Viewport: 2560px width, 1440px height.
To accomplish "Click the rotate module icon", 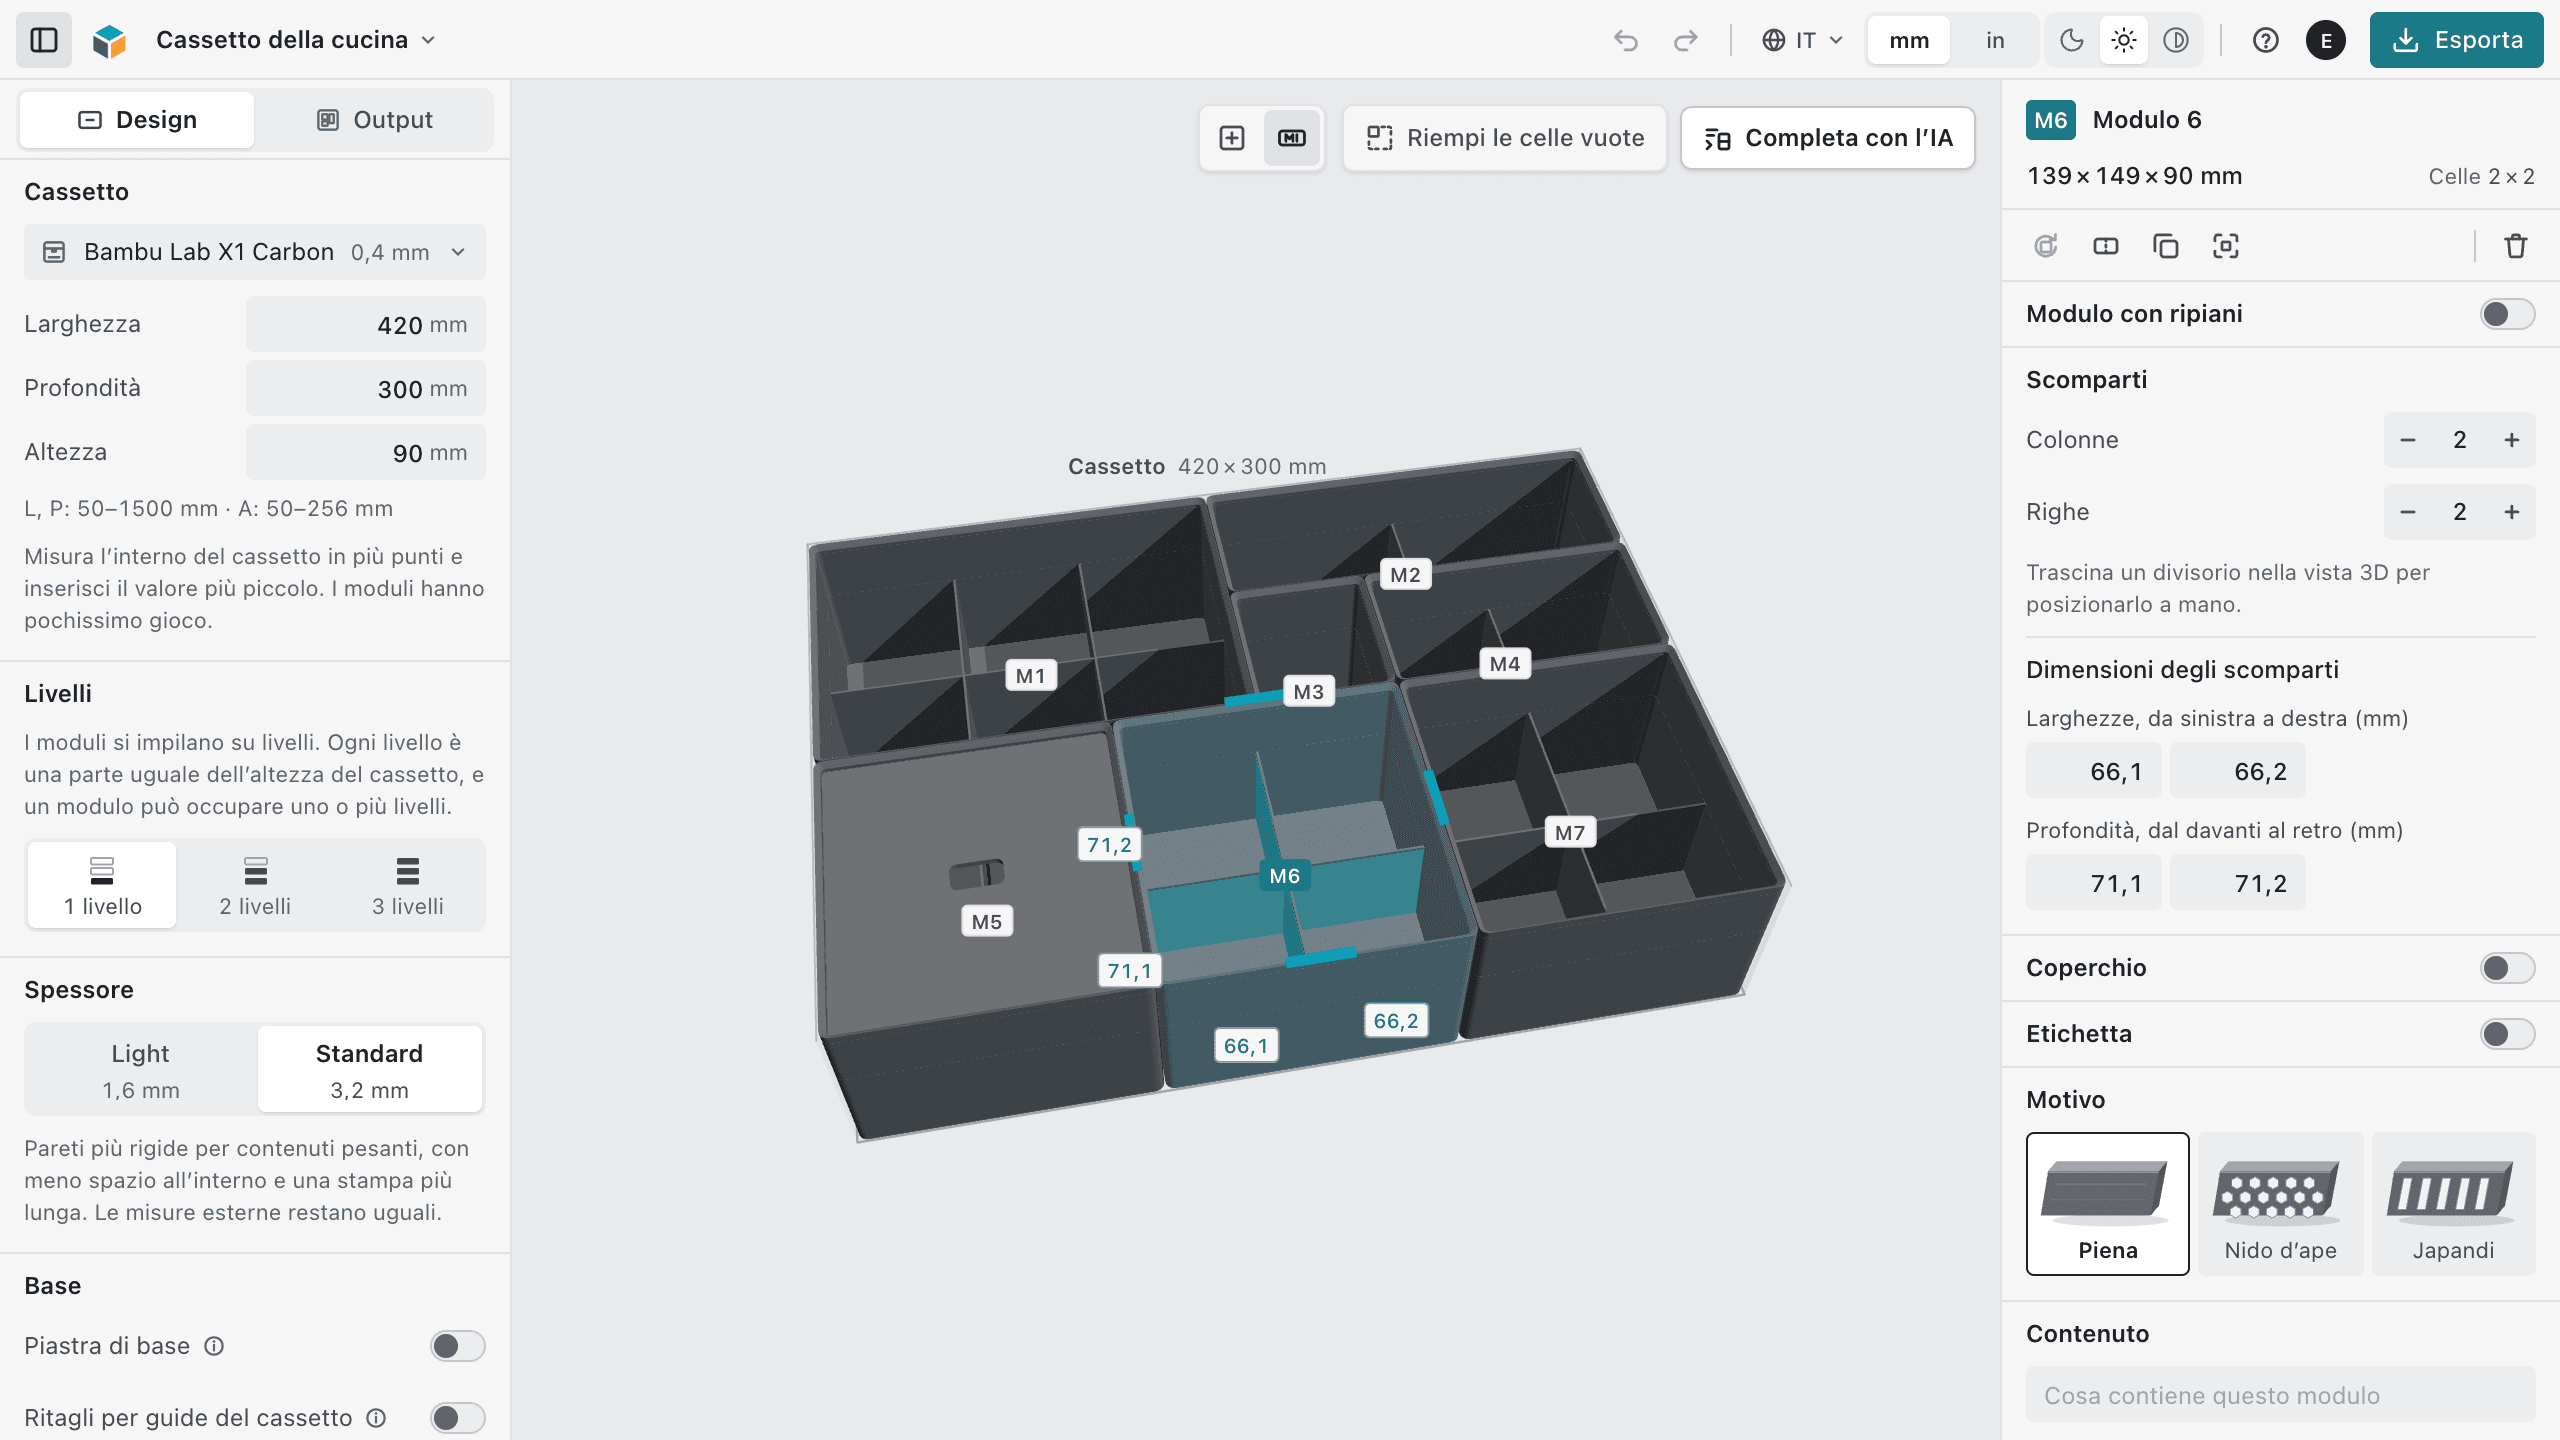I will pos(2046,246).
